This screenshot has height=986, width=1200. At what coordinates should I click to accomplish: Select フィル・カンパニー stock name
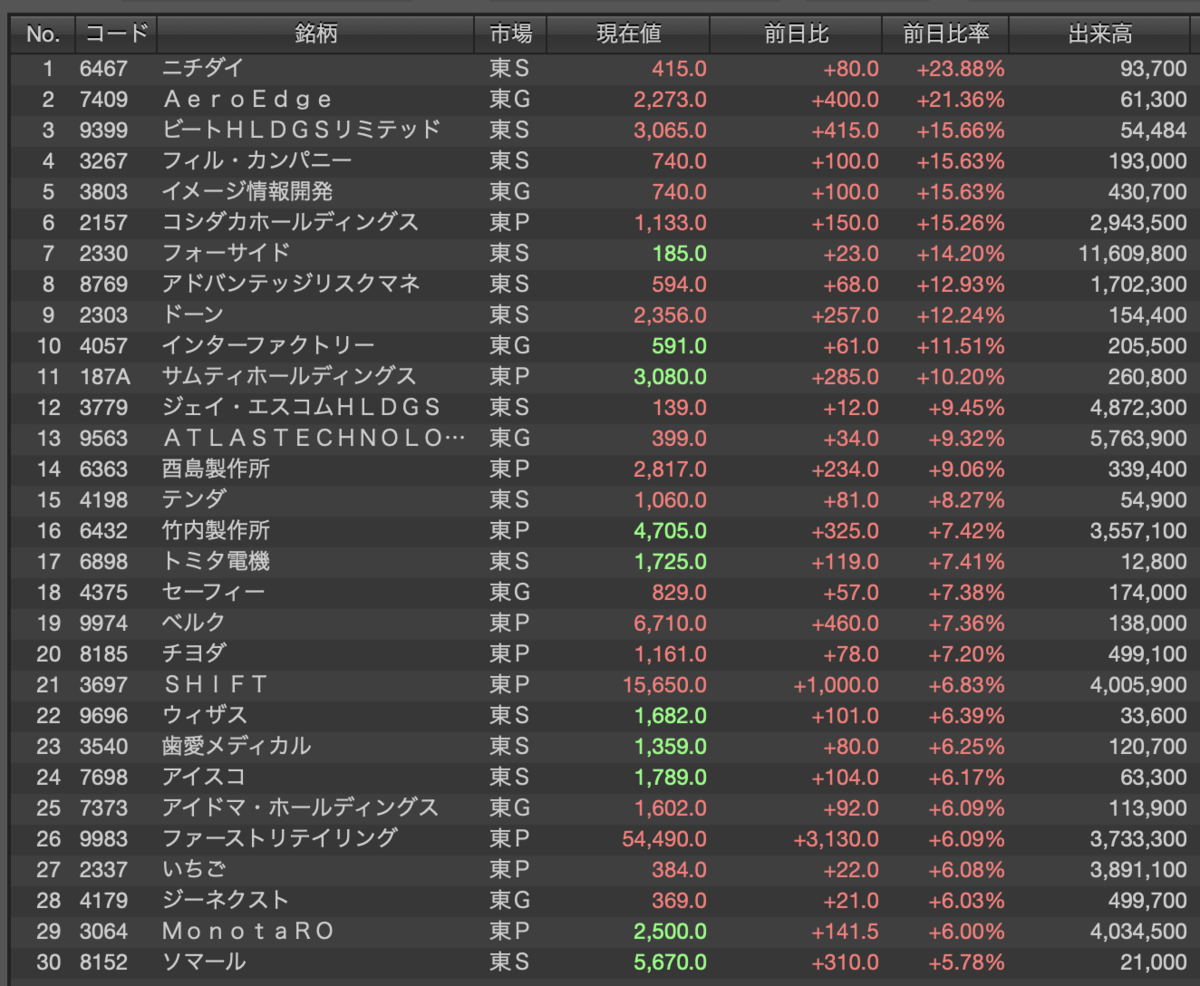pos(257,161)
